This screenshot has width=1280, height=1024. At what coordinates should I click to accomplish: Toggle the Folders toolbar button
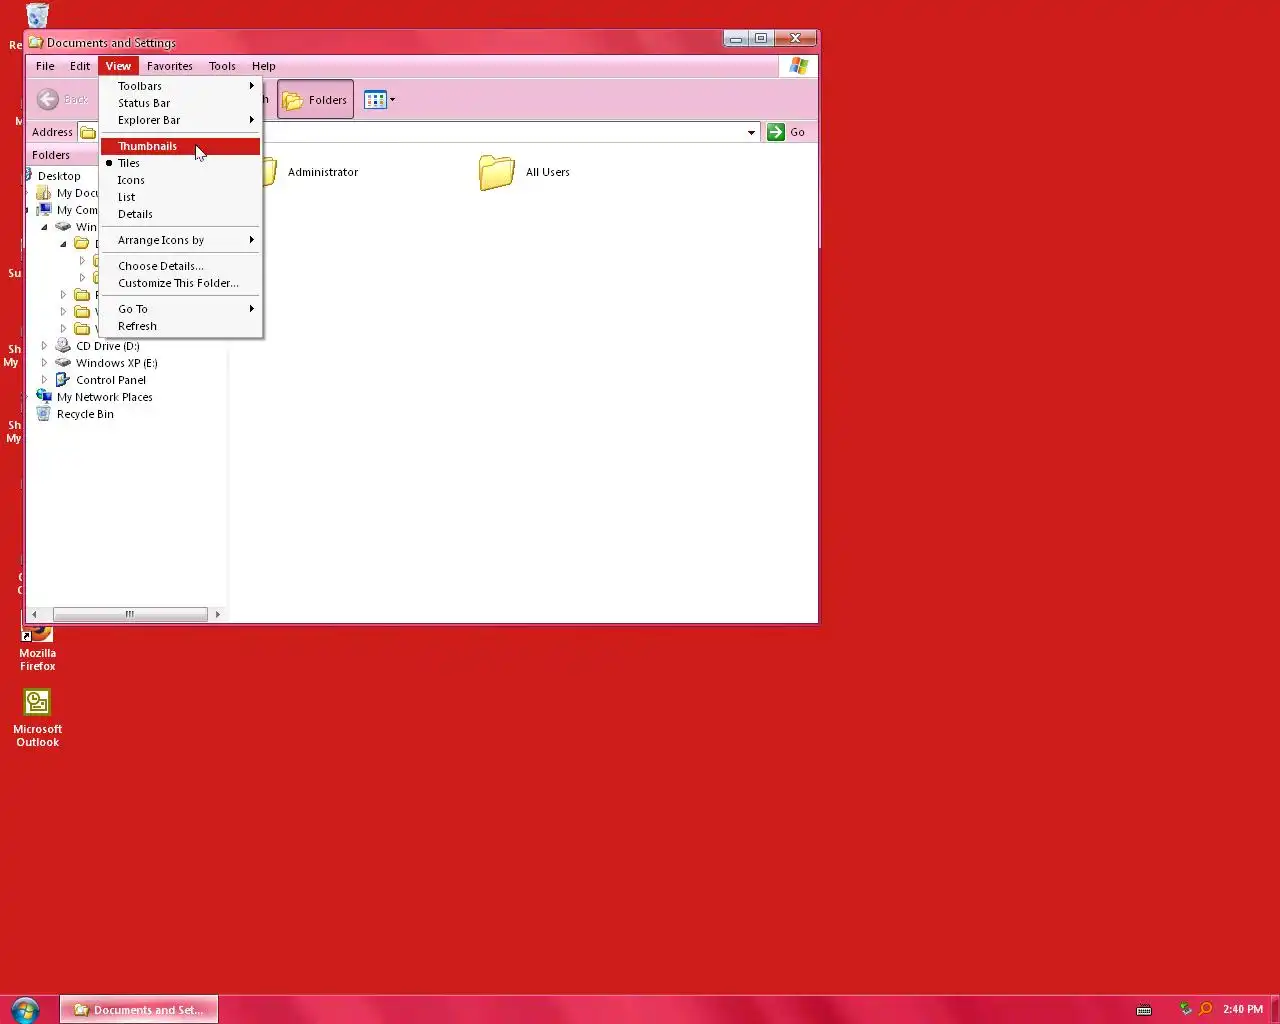315,99
